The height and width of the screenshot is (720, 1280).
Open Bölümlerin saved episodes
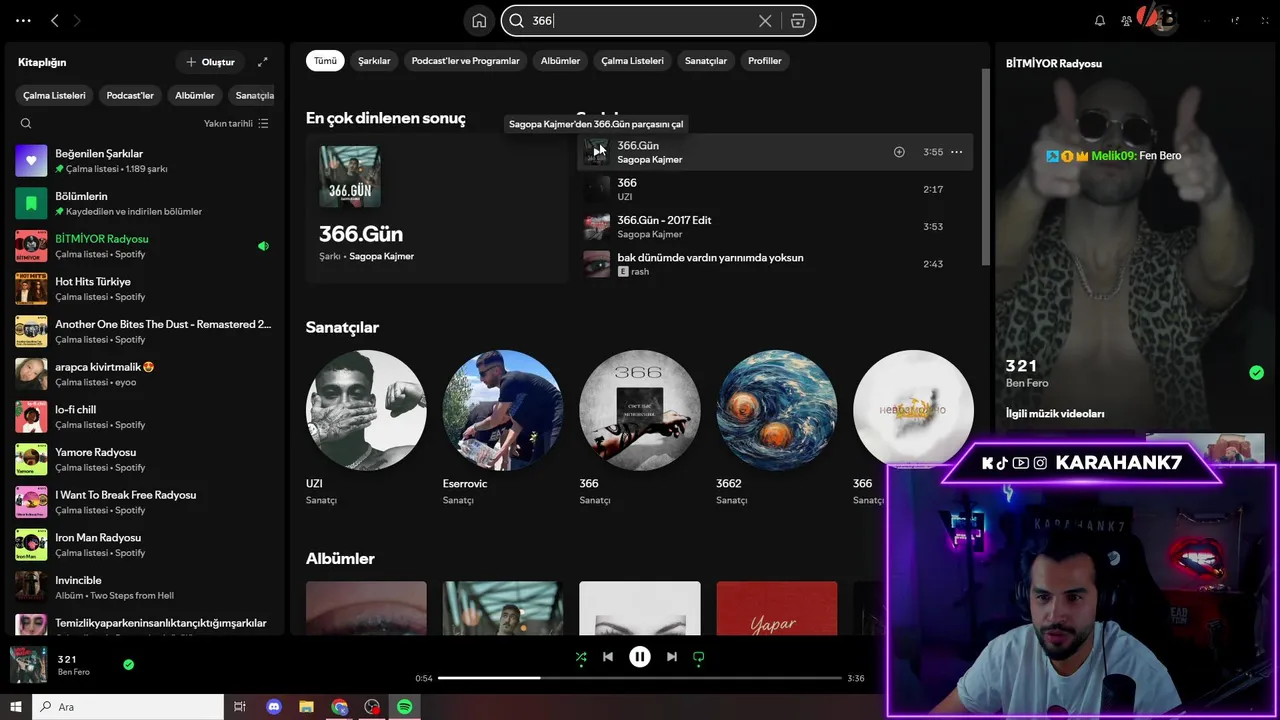pyautogui.click(x=144, y=204)
